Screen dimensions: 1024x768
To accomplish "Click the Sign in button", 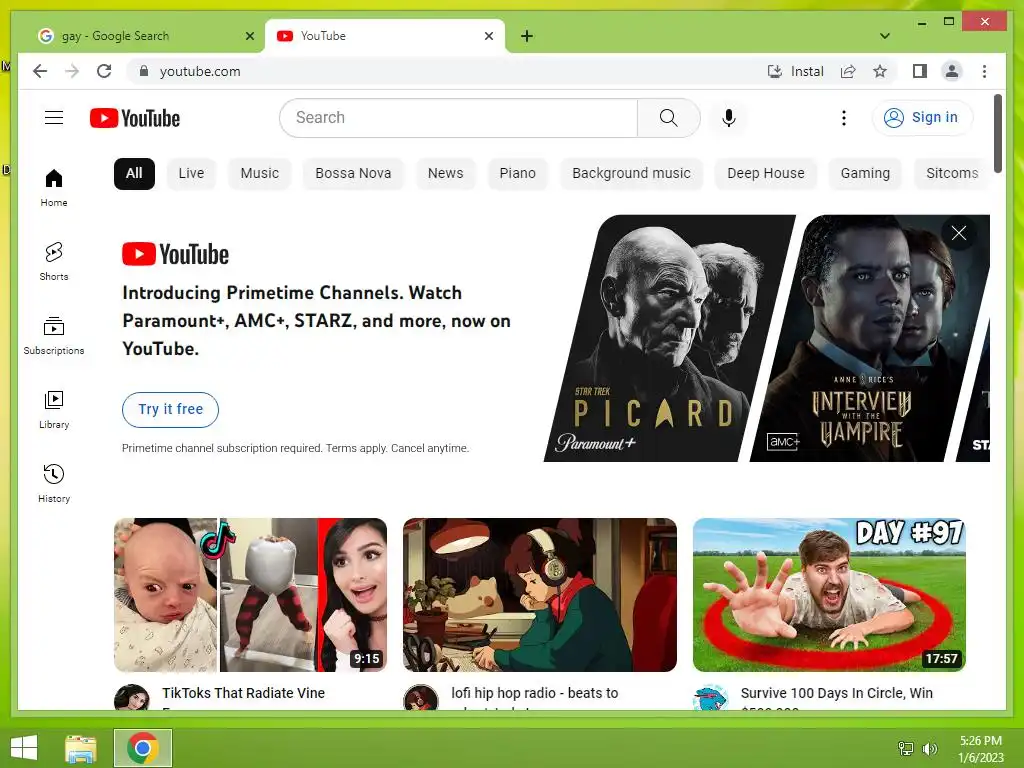I will click(x=921, y=118).
